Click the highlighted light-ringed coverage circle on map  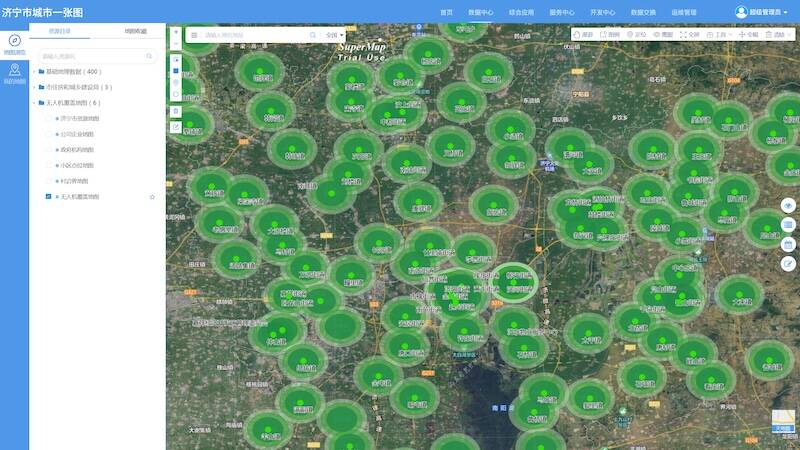click(x=514, y=282)
